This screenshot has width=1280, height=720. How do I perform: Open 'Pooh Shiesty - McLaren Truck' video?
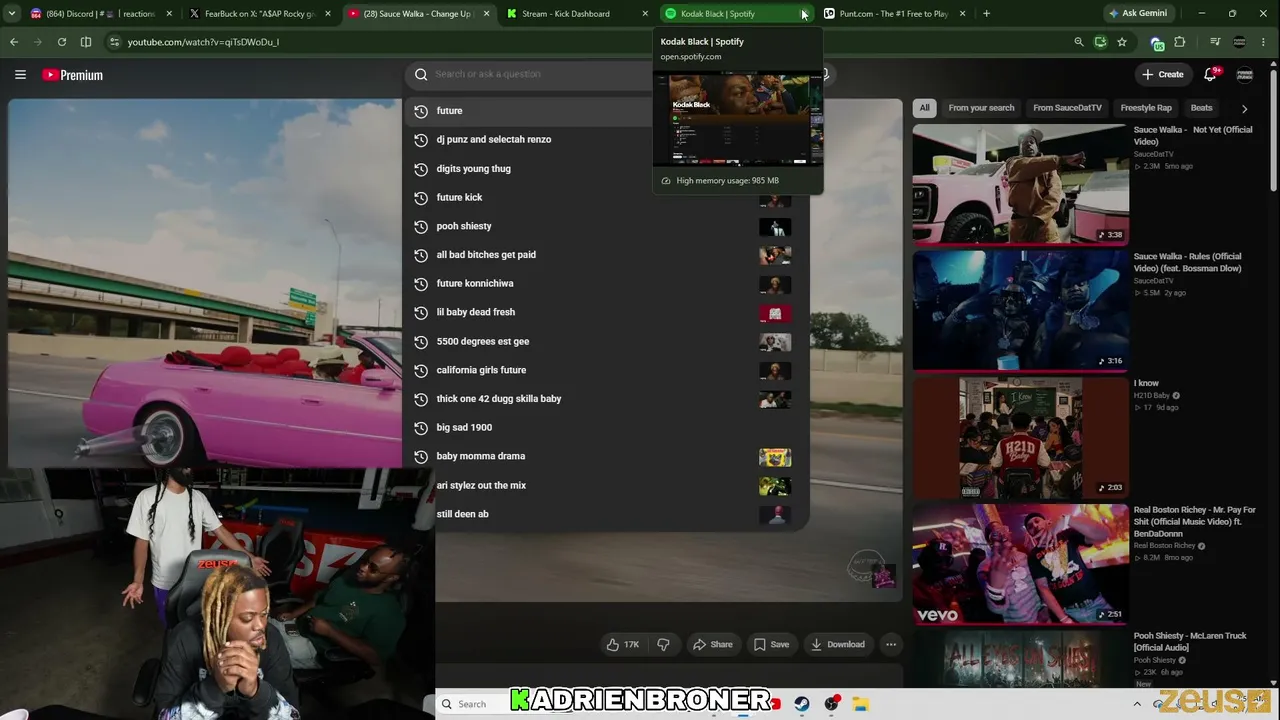click(x=1020, y=658)
